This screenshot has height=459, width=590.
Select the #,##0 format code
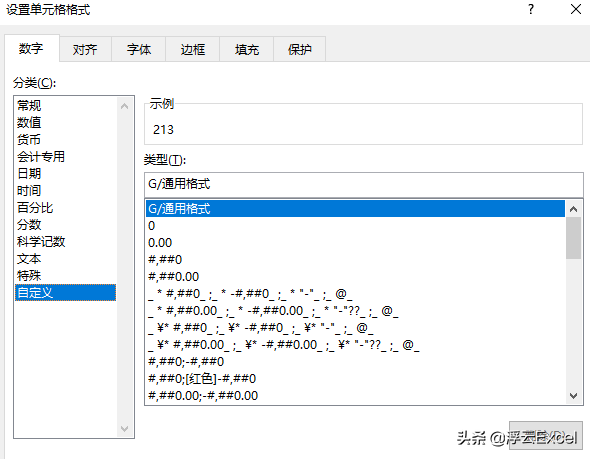[355, 260]
